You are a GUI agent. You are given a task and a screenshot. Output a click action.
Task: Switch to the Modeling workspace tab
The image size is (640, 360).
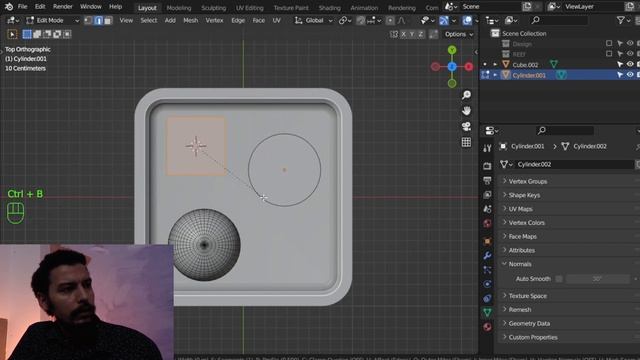click(x=179, y=8)
